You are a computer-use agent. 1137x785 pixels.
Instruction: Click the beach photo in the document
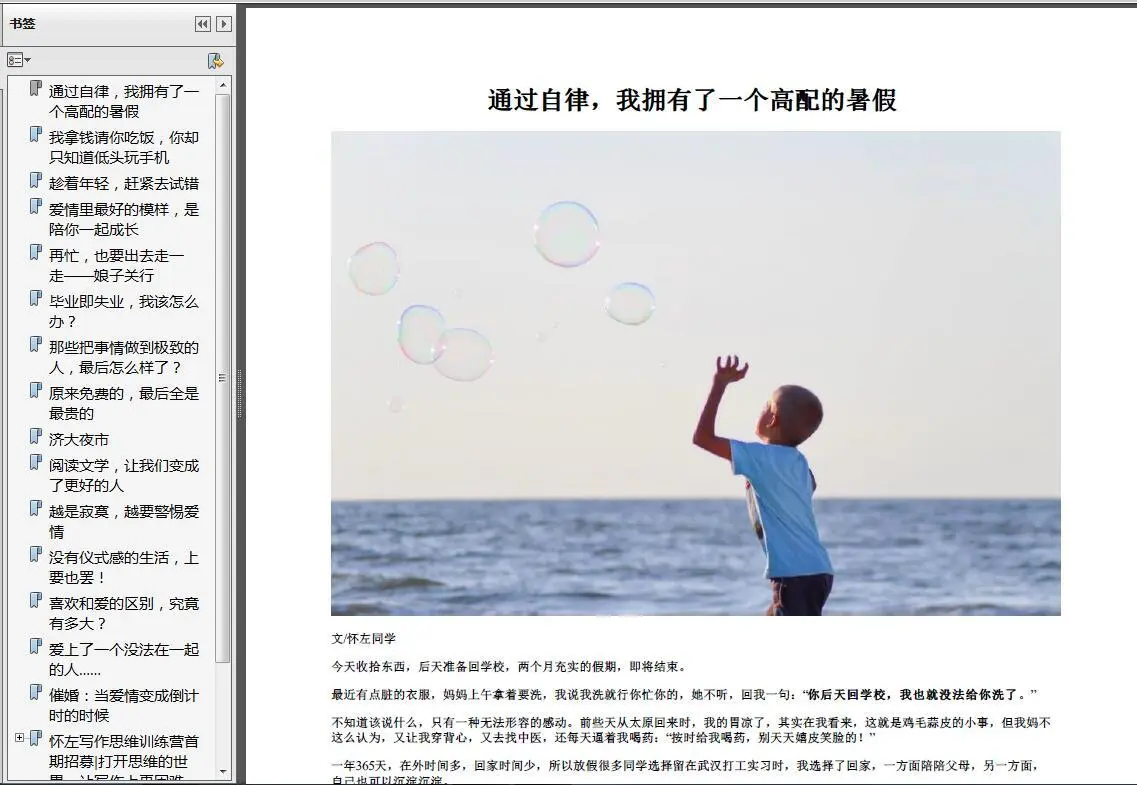click(x=698, y=377)
